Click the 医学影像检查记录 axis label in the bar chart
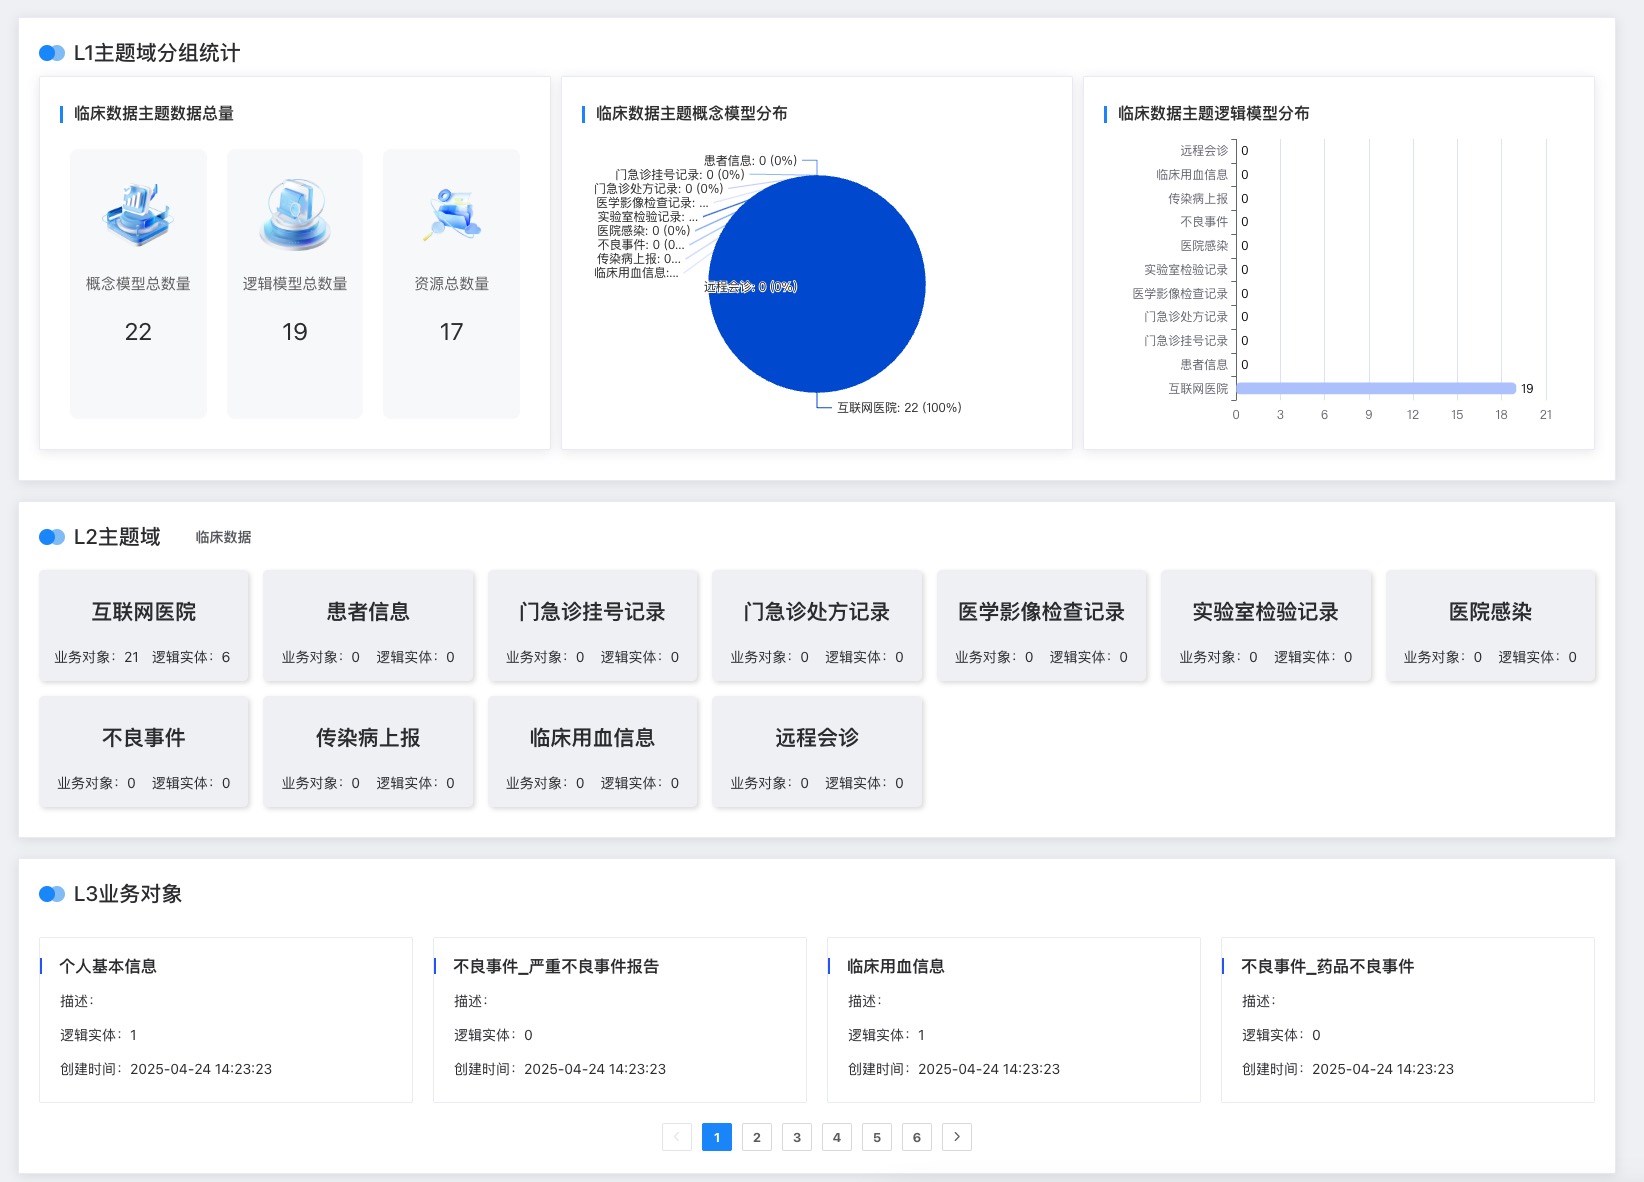Viewport: 1644px width, 1182px height. [1180, 294]
